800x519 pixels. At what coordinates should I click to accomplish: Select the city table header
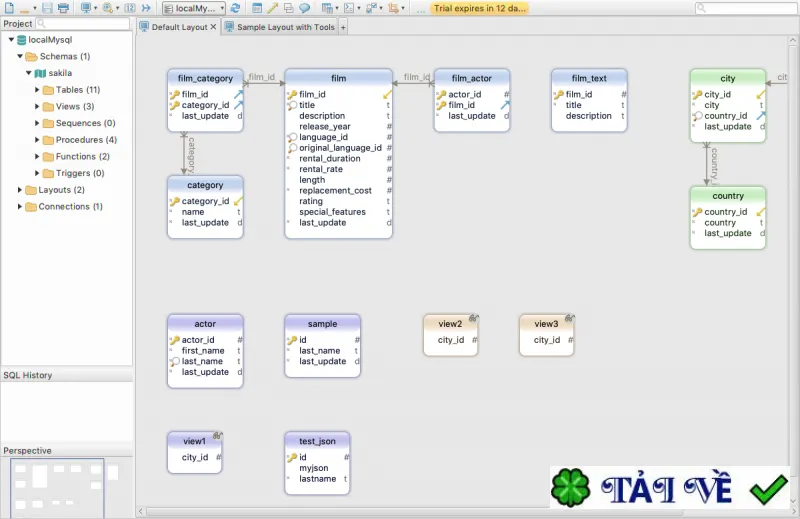coord(728,78)
